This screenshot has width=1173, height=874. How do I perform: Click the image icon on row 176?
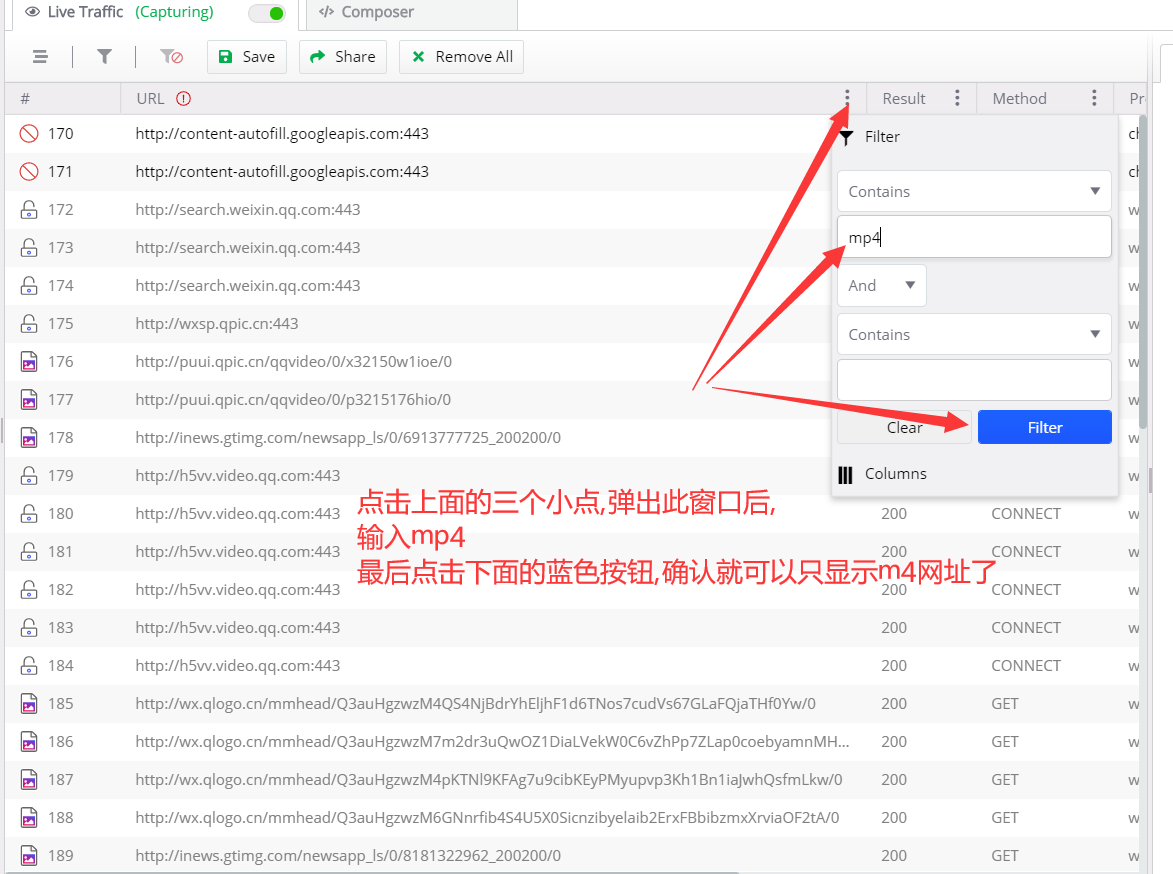pos(29,361)
